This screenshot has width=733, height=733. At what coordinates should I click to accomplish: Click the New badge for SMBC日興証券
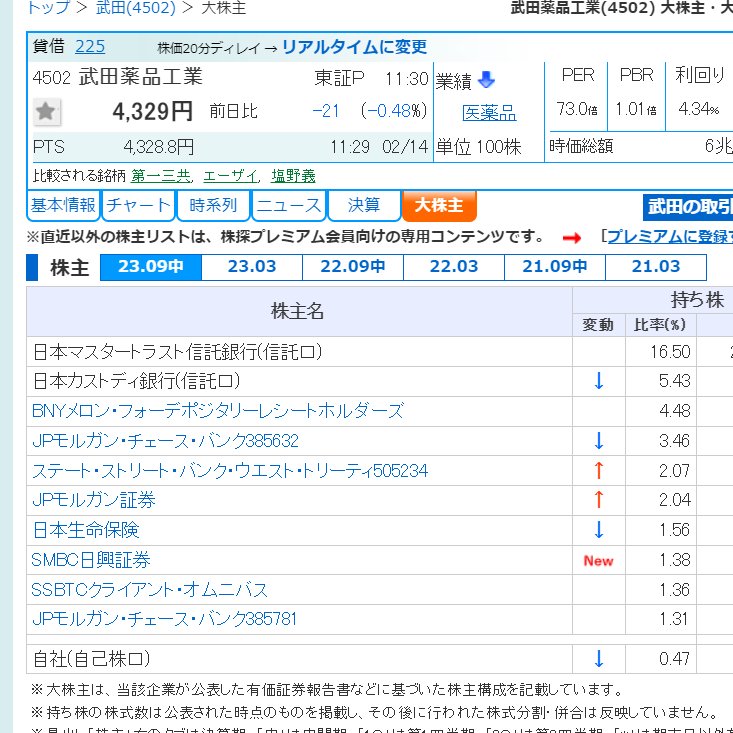click(598, 560)
